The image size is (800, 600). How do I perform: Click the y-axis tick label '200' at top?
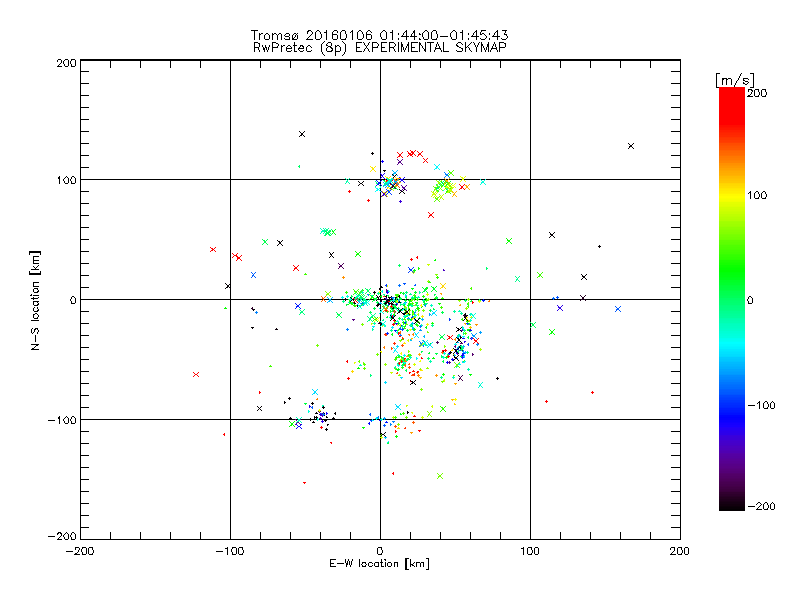pyautogui.click(x=66, y=63)
